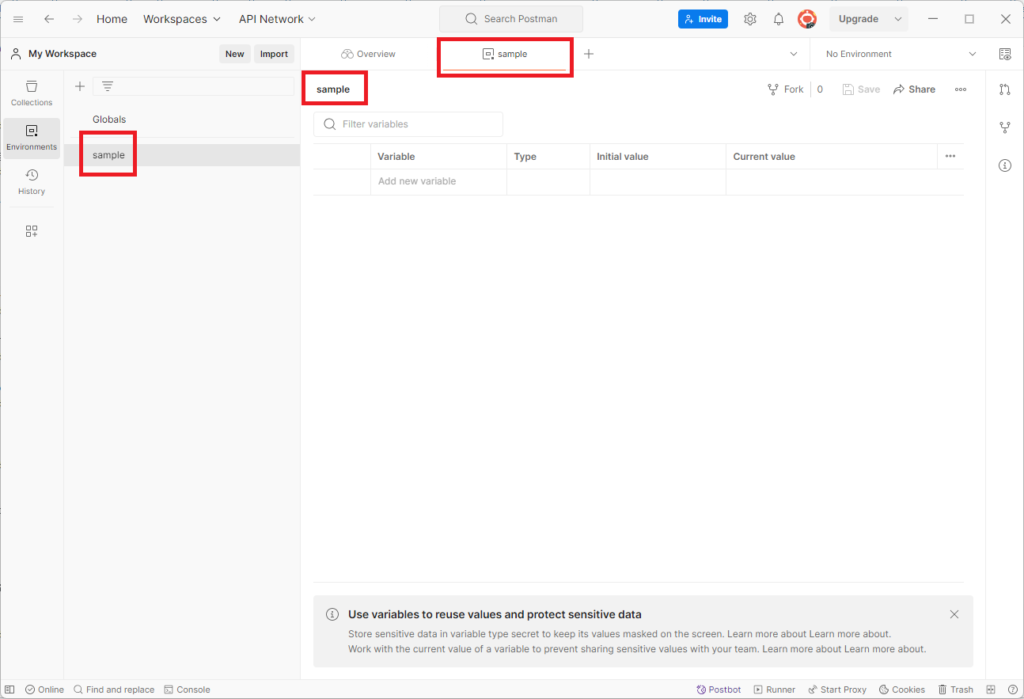Click the Save button
This screenshot has width=1024, height=699.
click(861, 89)
